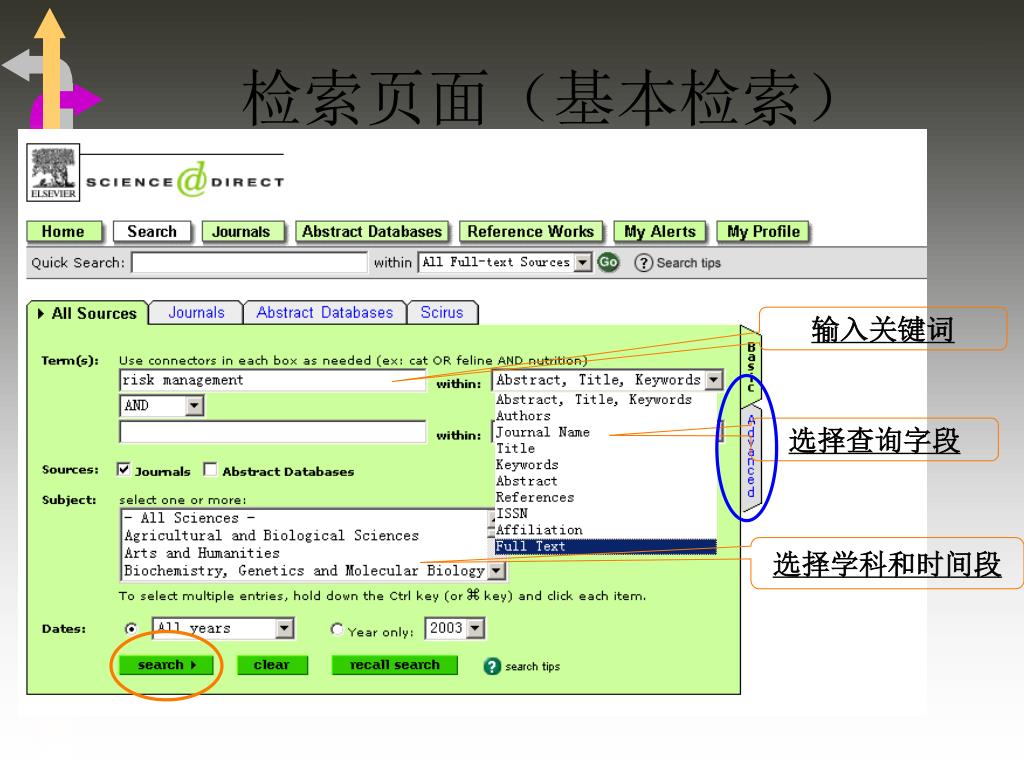The width and height of the screenshot is (1024, 768).
Task: Choose Full Text in field list
Action: click(605, 547)
